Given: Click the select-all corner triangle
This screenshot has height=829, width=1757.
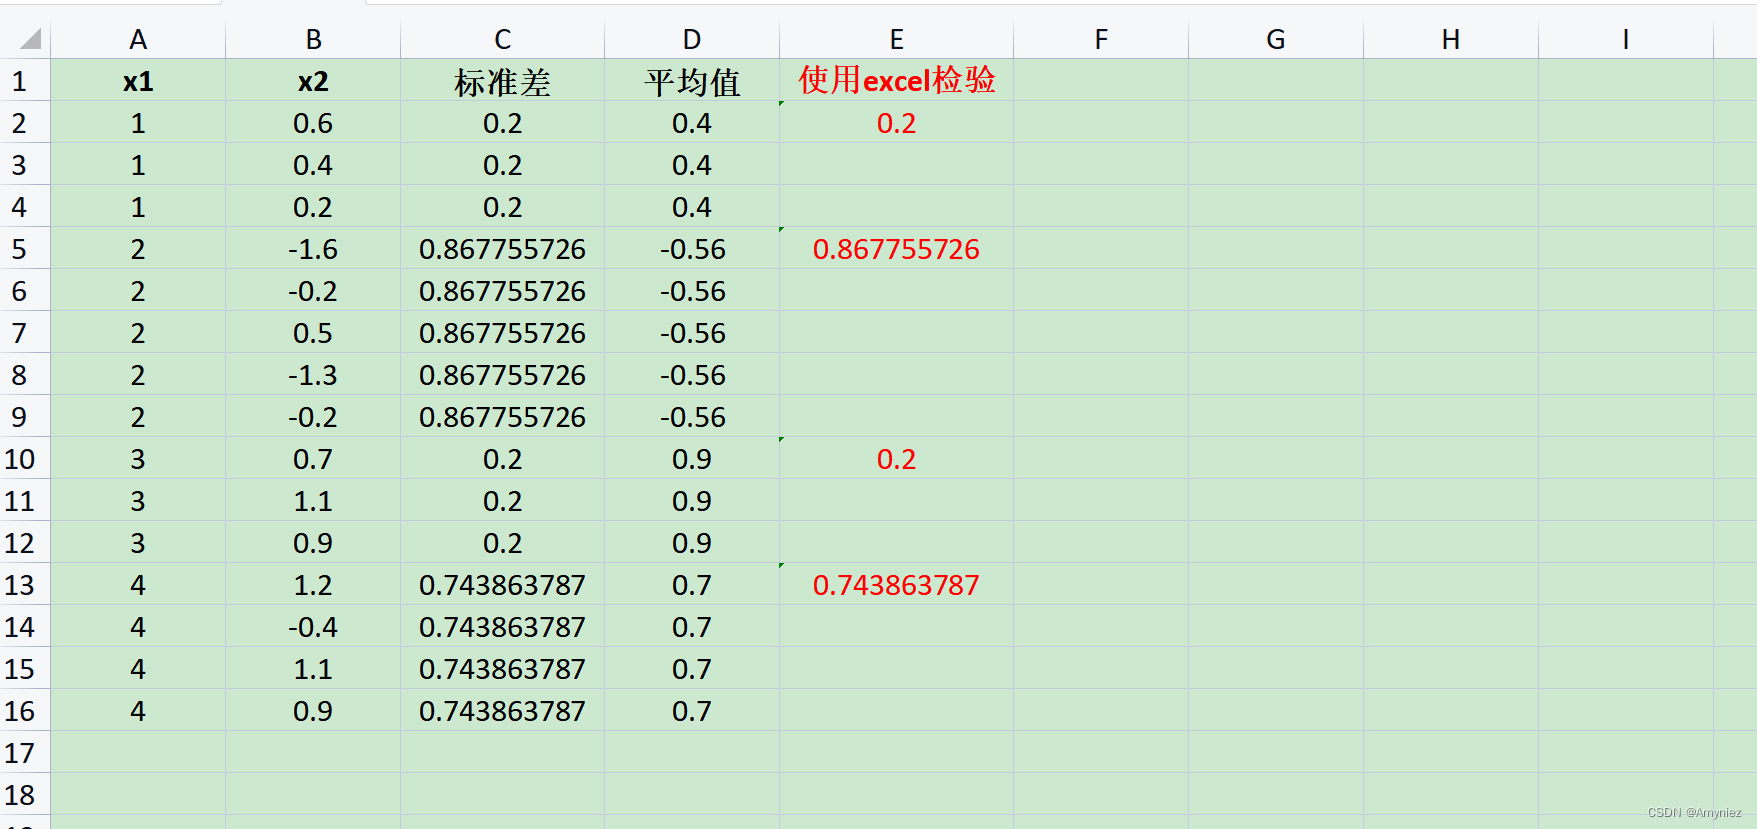Looking at the screenshot, I should (x=30, y=39).
